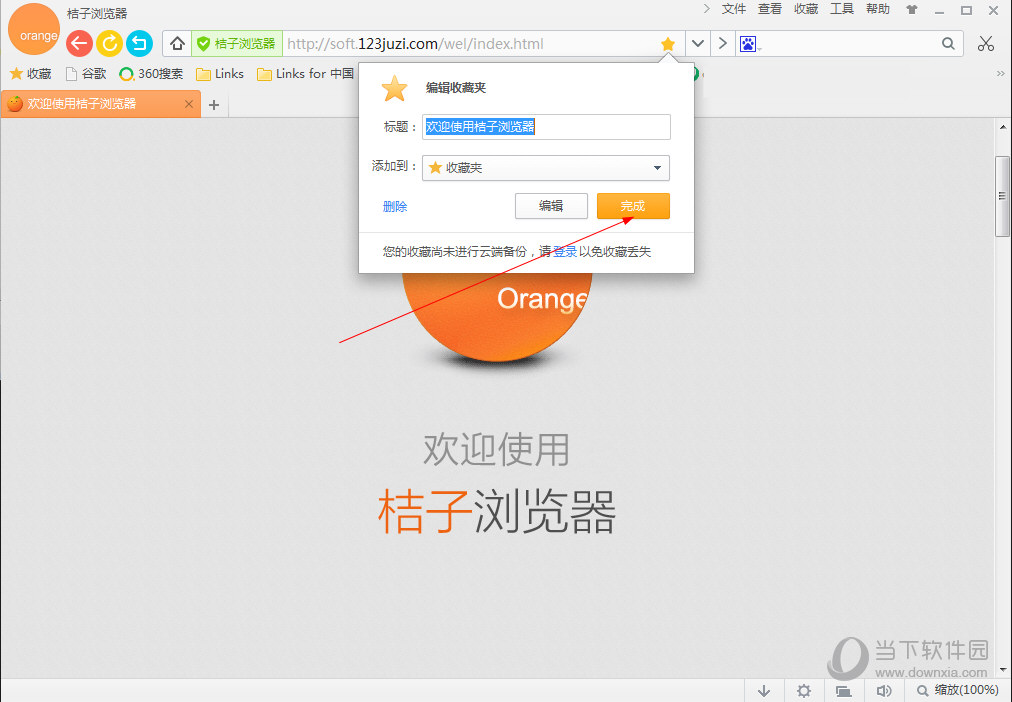
Task: Click the orange back arrow button
Action: click(80, 43)
